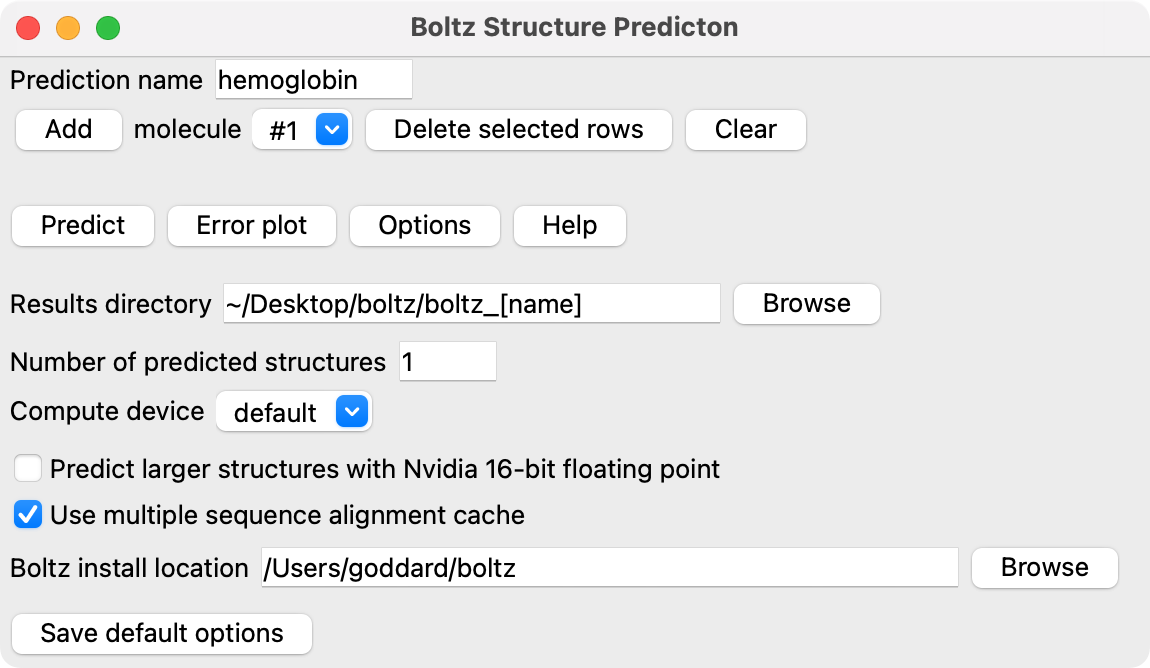The image size is (1150, 668).
Task: Uncheck Use multiple sequence alignment cache
Action: click(x=29, y=516)
